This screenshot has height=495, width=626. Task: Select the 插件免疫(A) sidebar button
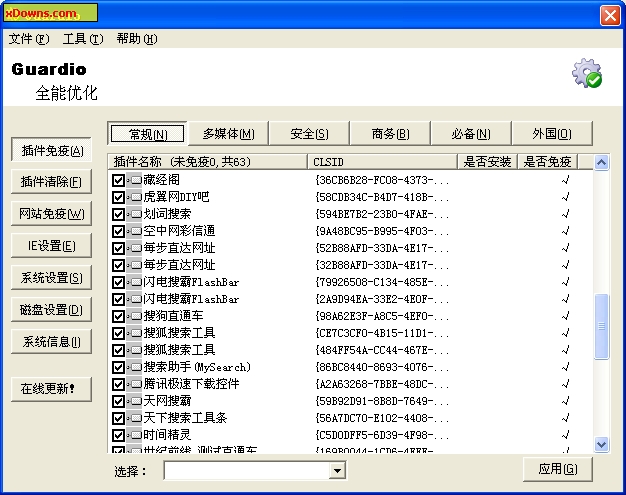(x=52, y=150)
